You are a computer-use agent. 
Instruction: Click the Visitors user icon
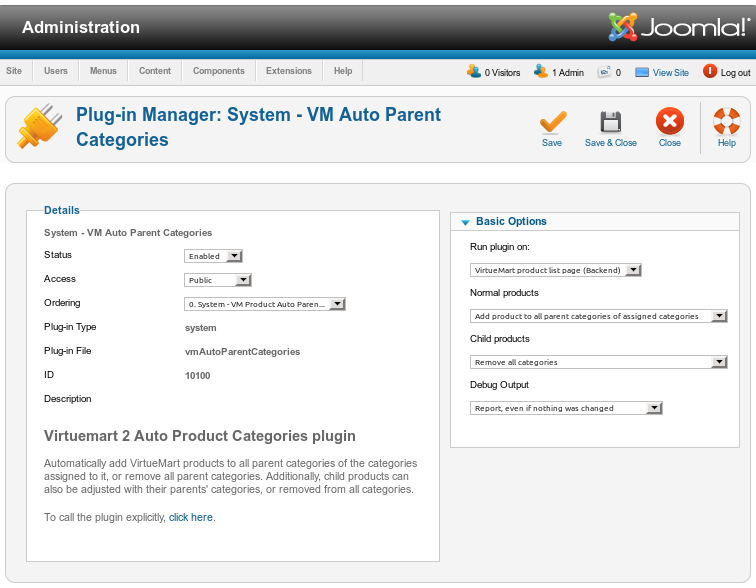474,71
